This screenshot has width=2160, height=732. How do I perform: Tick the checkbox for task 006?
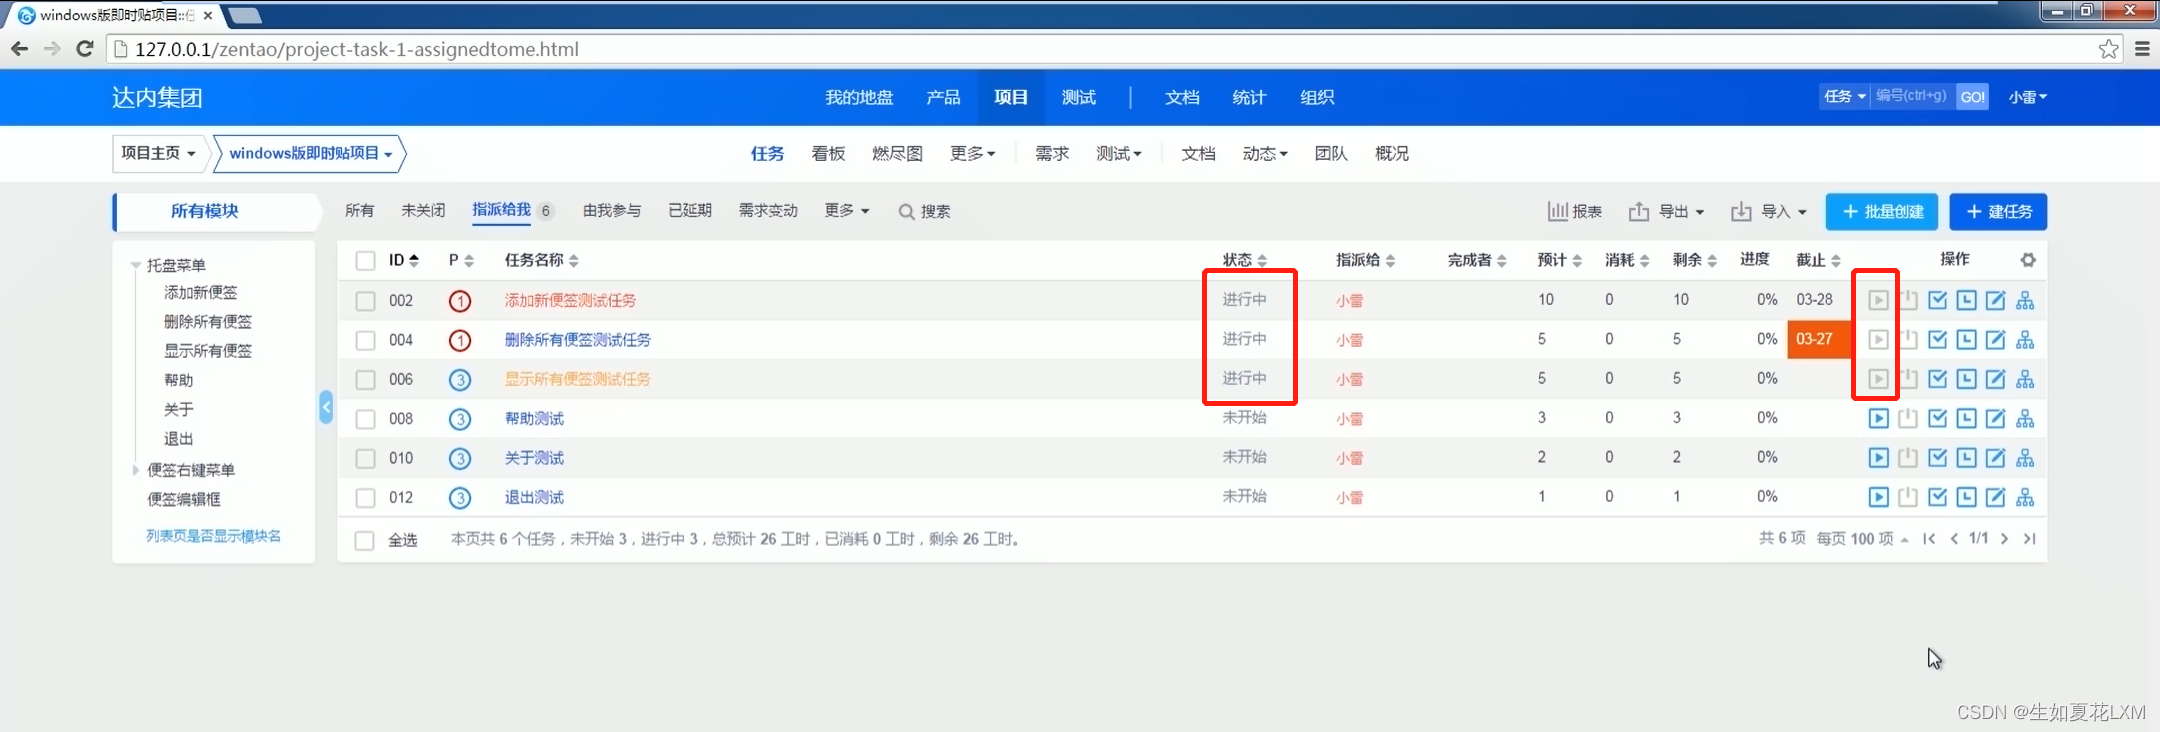click(365, 380)
